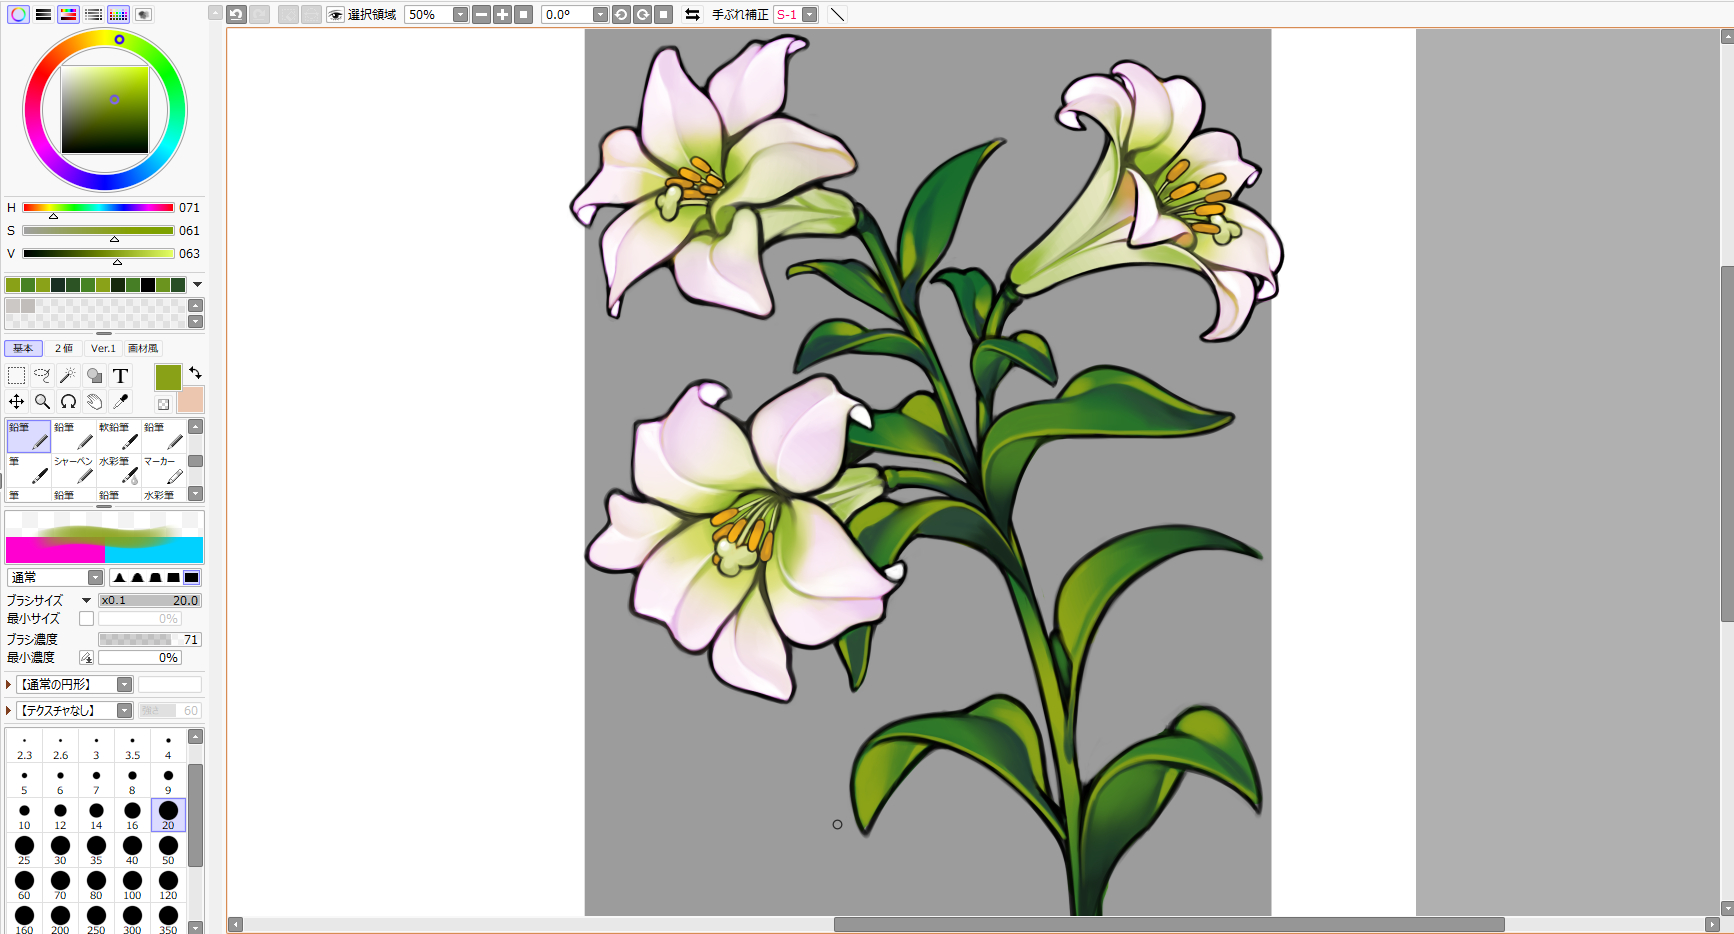The height and width of the screenshot is (934, 1734).
Task: Enable the 最小サイズ checkbox
Action: pos(87,619)
